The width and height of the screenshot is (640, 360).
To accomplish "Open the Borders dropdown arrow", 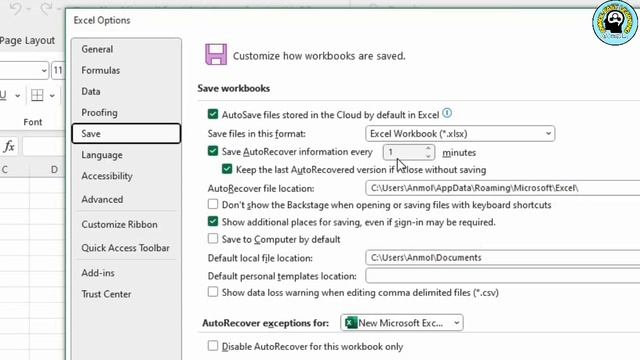I will [x=52, y=96].
